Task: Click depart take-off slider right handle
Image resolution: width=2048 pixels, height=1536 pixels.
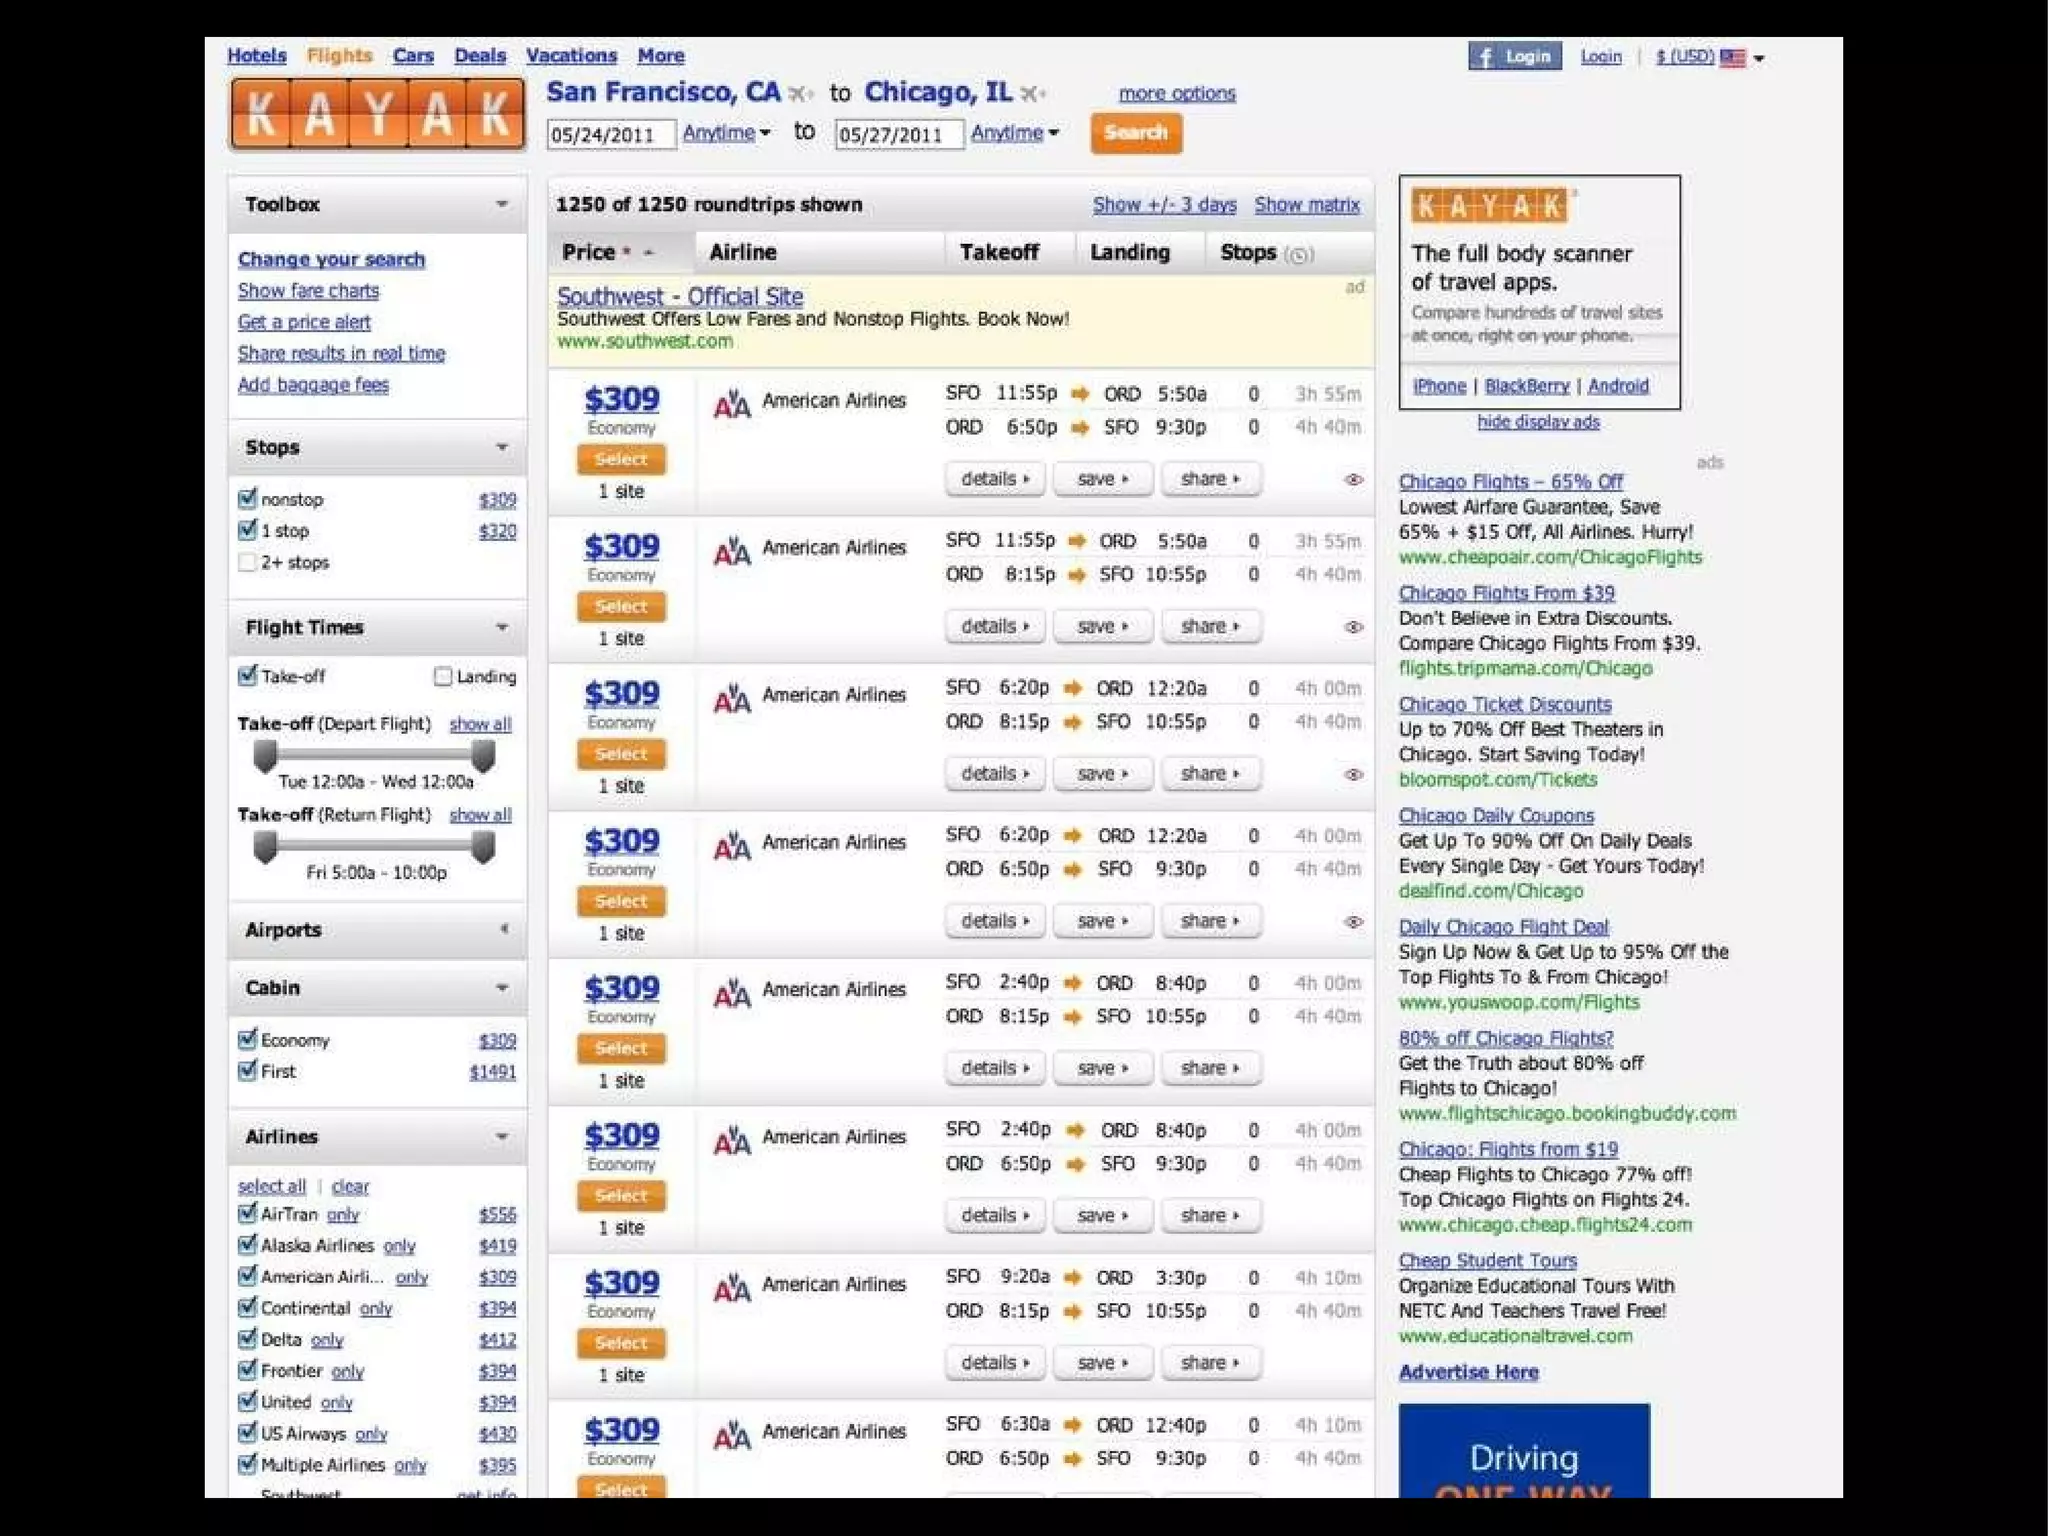Action: 483,757
